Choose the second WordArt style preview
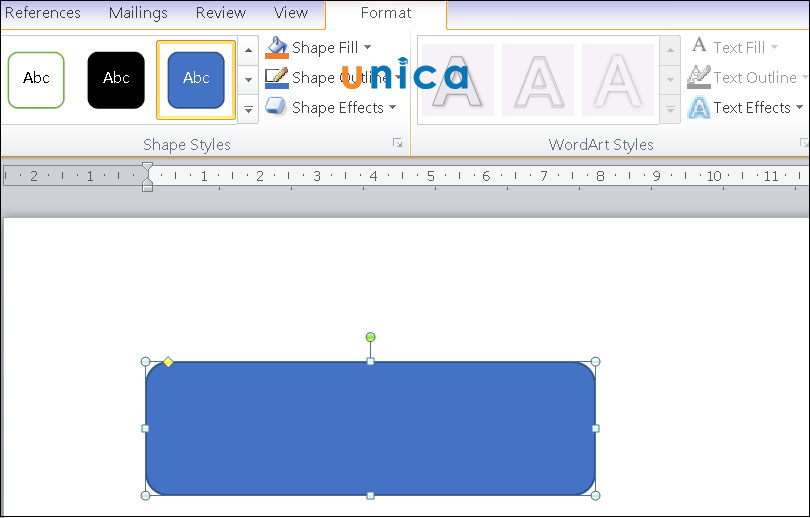Screen dimensions: 810x518 [x=538, y=80]
